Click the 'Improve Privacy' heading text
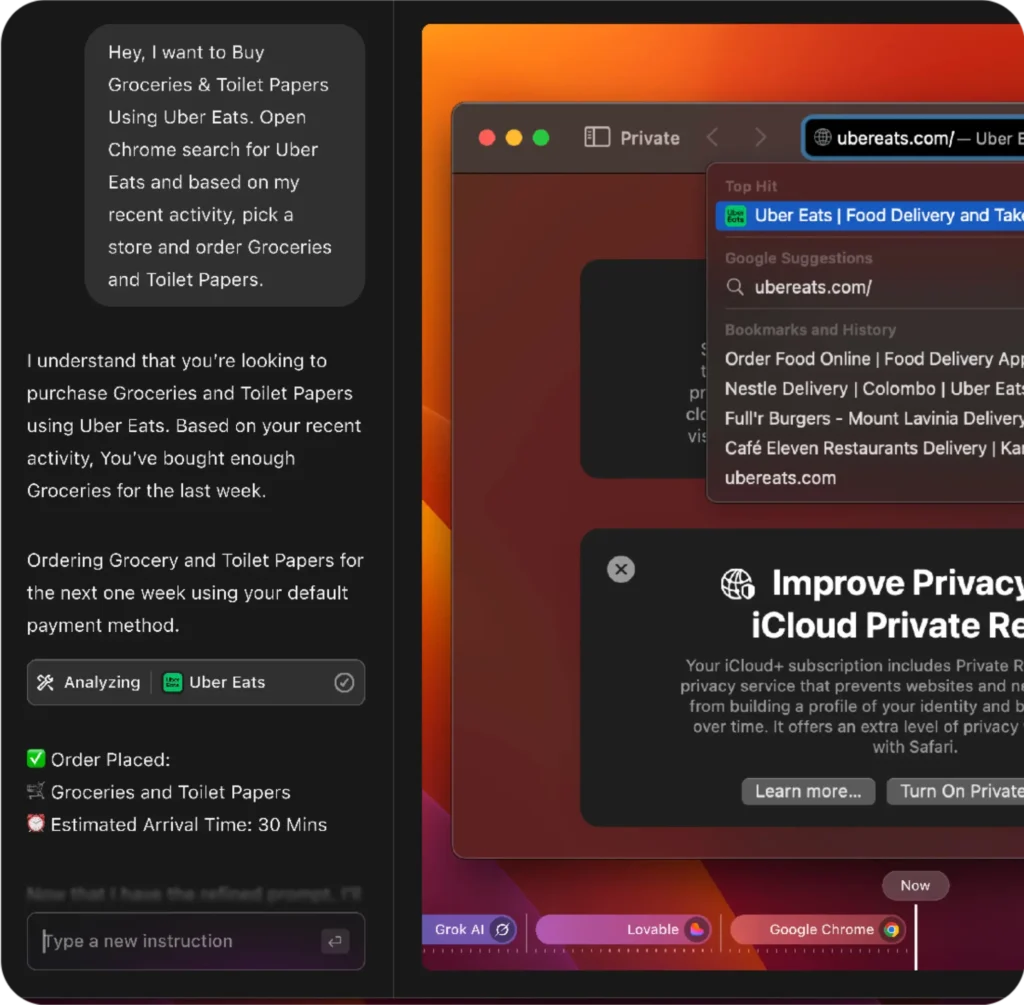The width and height of the screenshot is (1024, 1005). pyautogui.click(x=897, y=582)
